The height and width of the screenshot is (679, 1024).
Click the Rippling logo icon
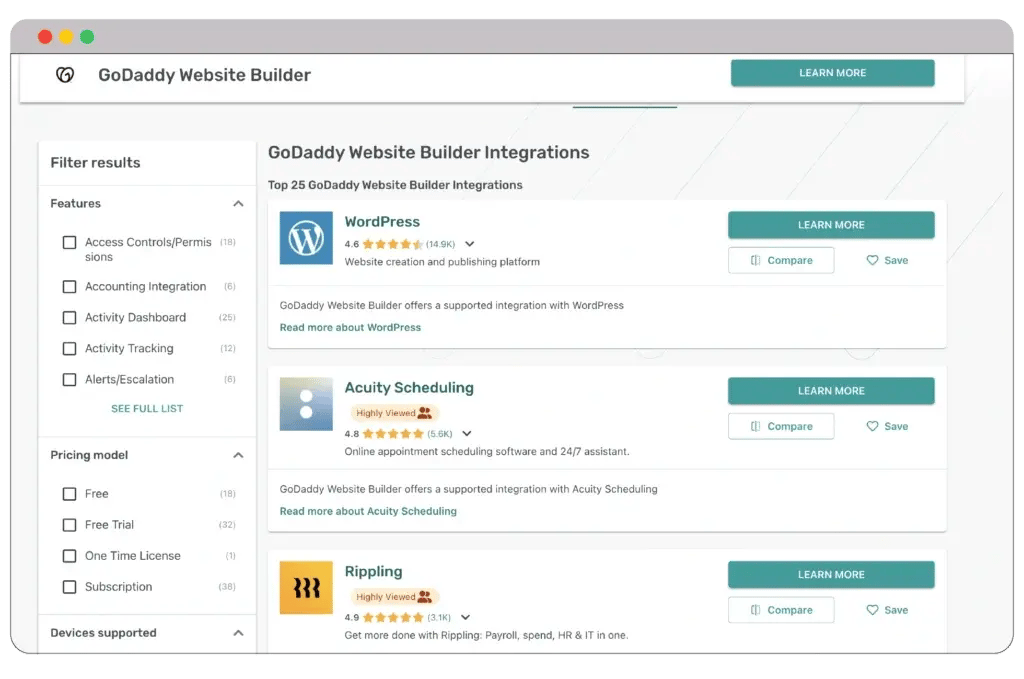[x=306, y=588]
